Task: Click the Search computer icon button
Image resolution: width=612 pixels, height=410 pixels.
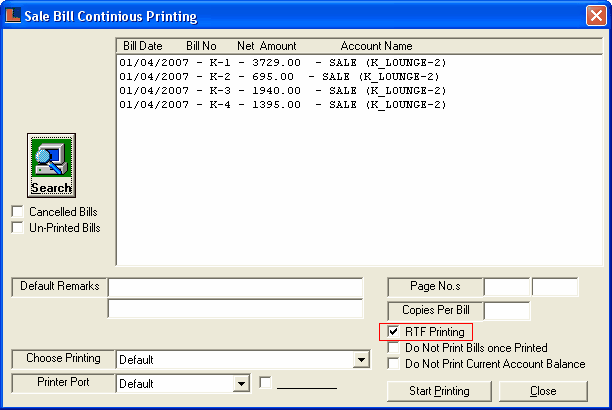Action: click(51, 165)
